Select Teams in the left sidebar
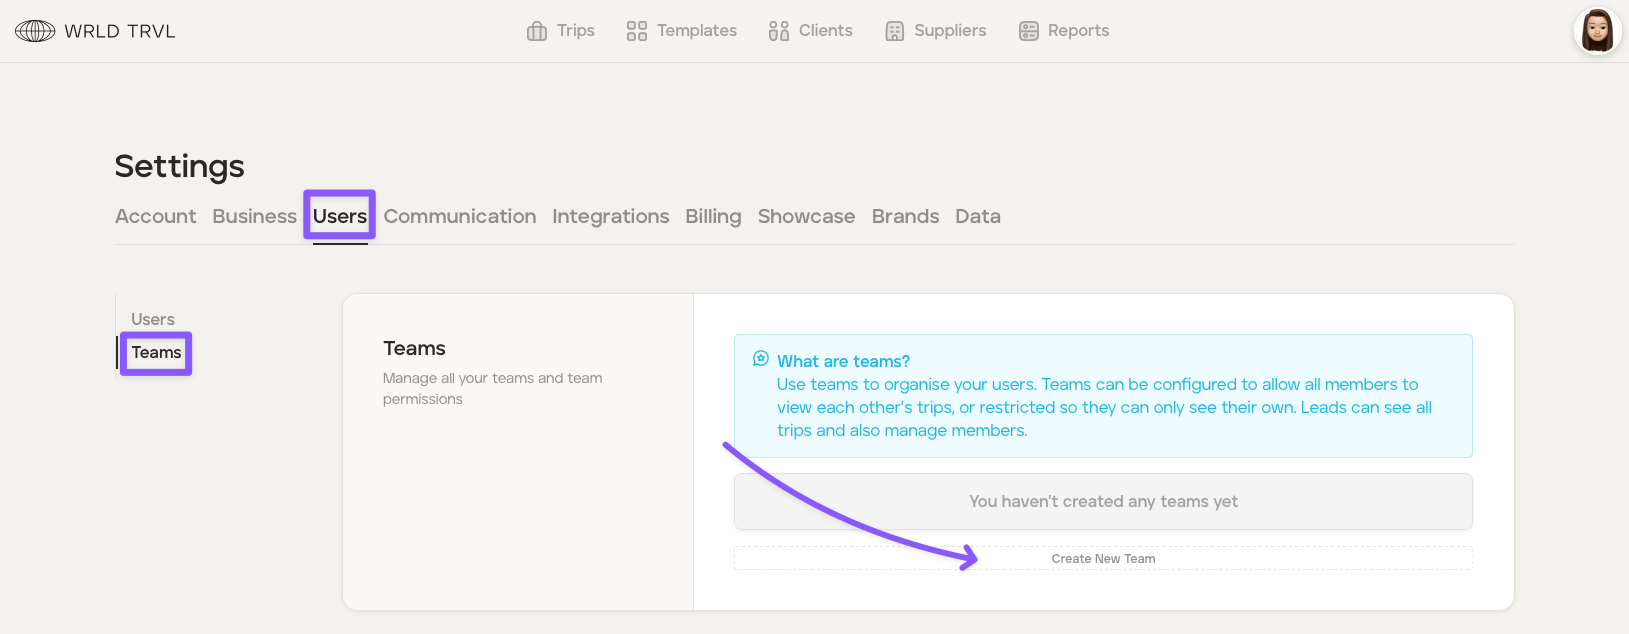This screenshot has height=634, width=1629. [157, 353]
